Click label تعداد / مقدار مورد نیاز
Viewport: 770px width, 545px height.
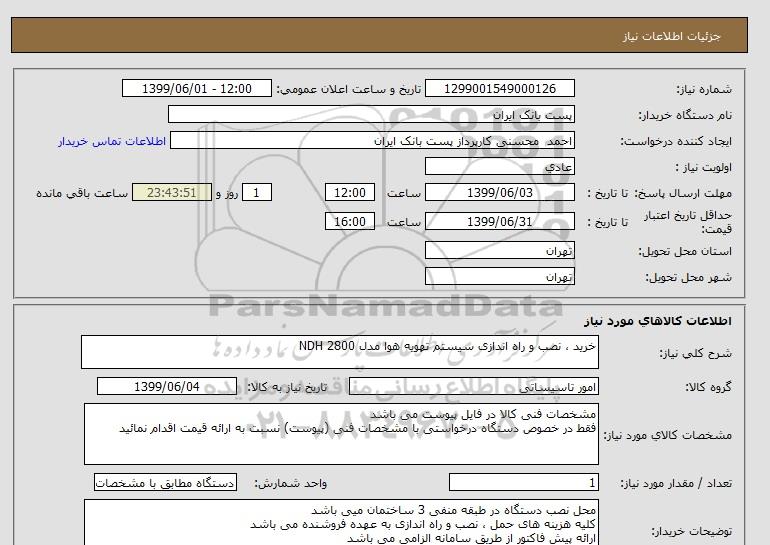[x=676, y=484]
